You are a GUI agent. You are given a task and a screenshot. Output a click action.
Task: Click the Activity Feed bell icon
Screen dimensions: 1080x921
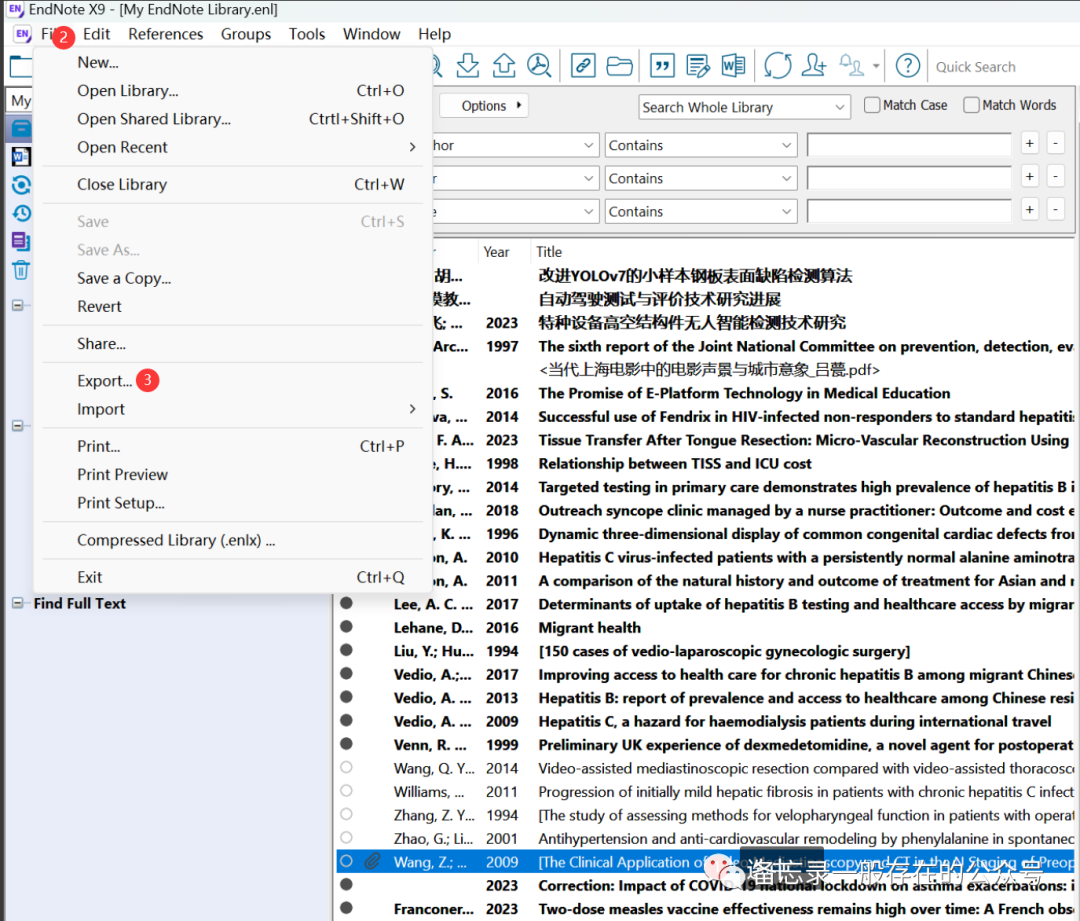[851, 65]
